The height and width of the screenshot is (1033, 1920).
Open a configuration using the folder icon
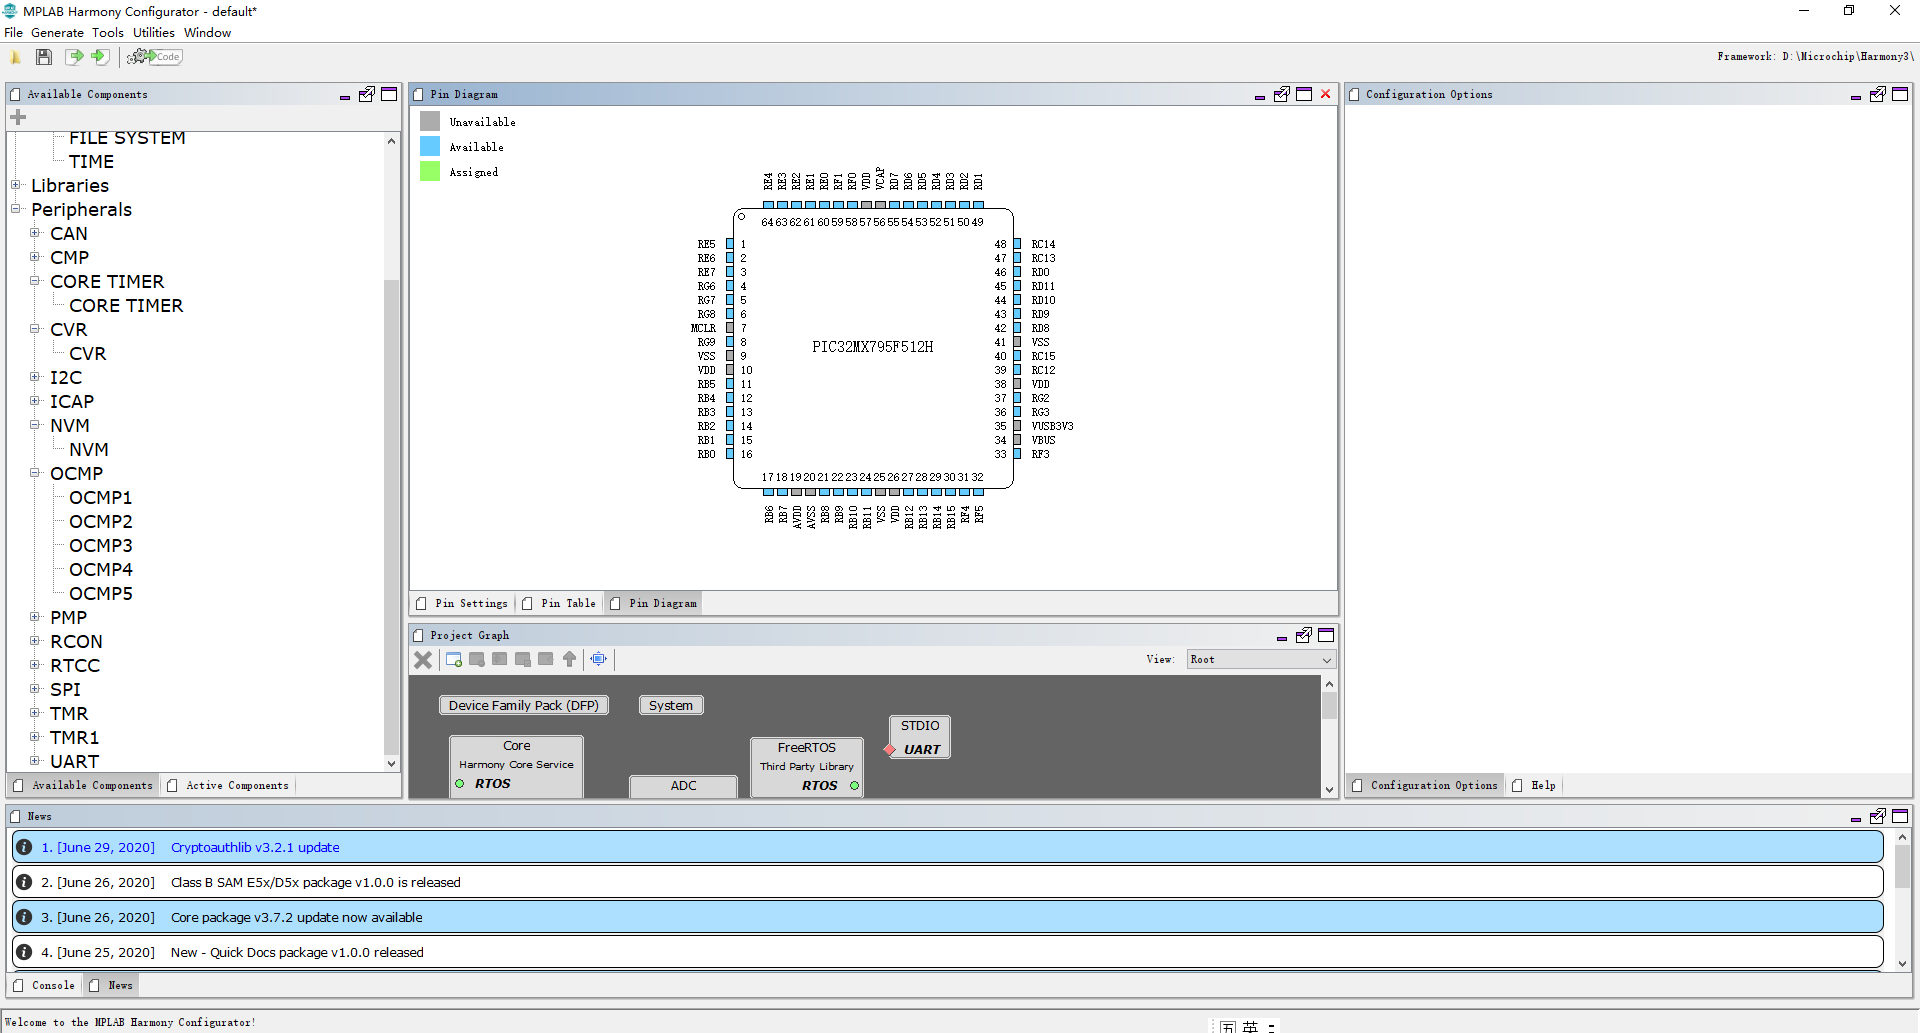point(16,57)
